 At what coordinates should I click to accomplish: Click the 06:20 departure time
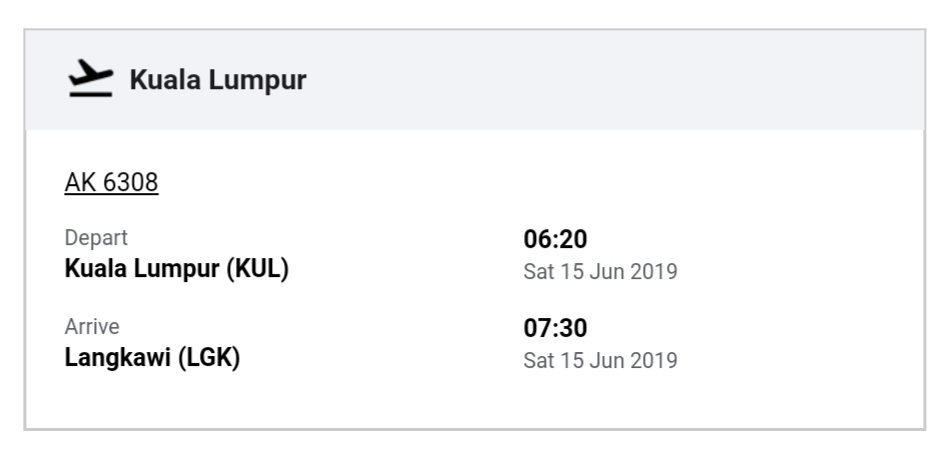(555, 239)
